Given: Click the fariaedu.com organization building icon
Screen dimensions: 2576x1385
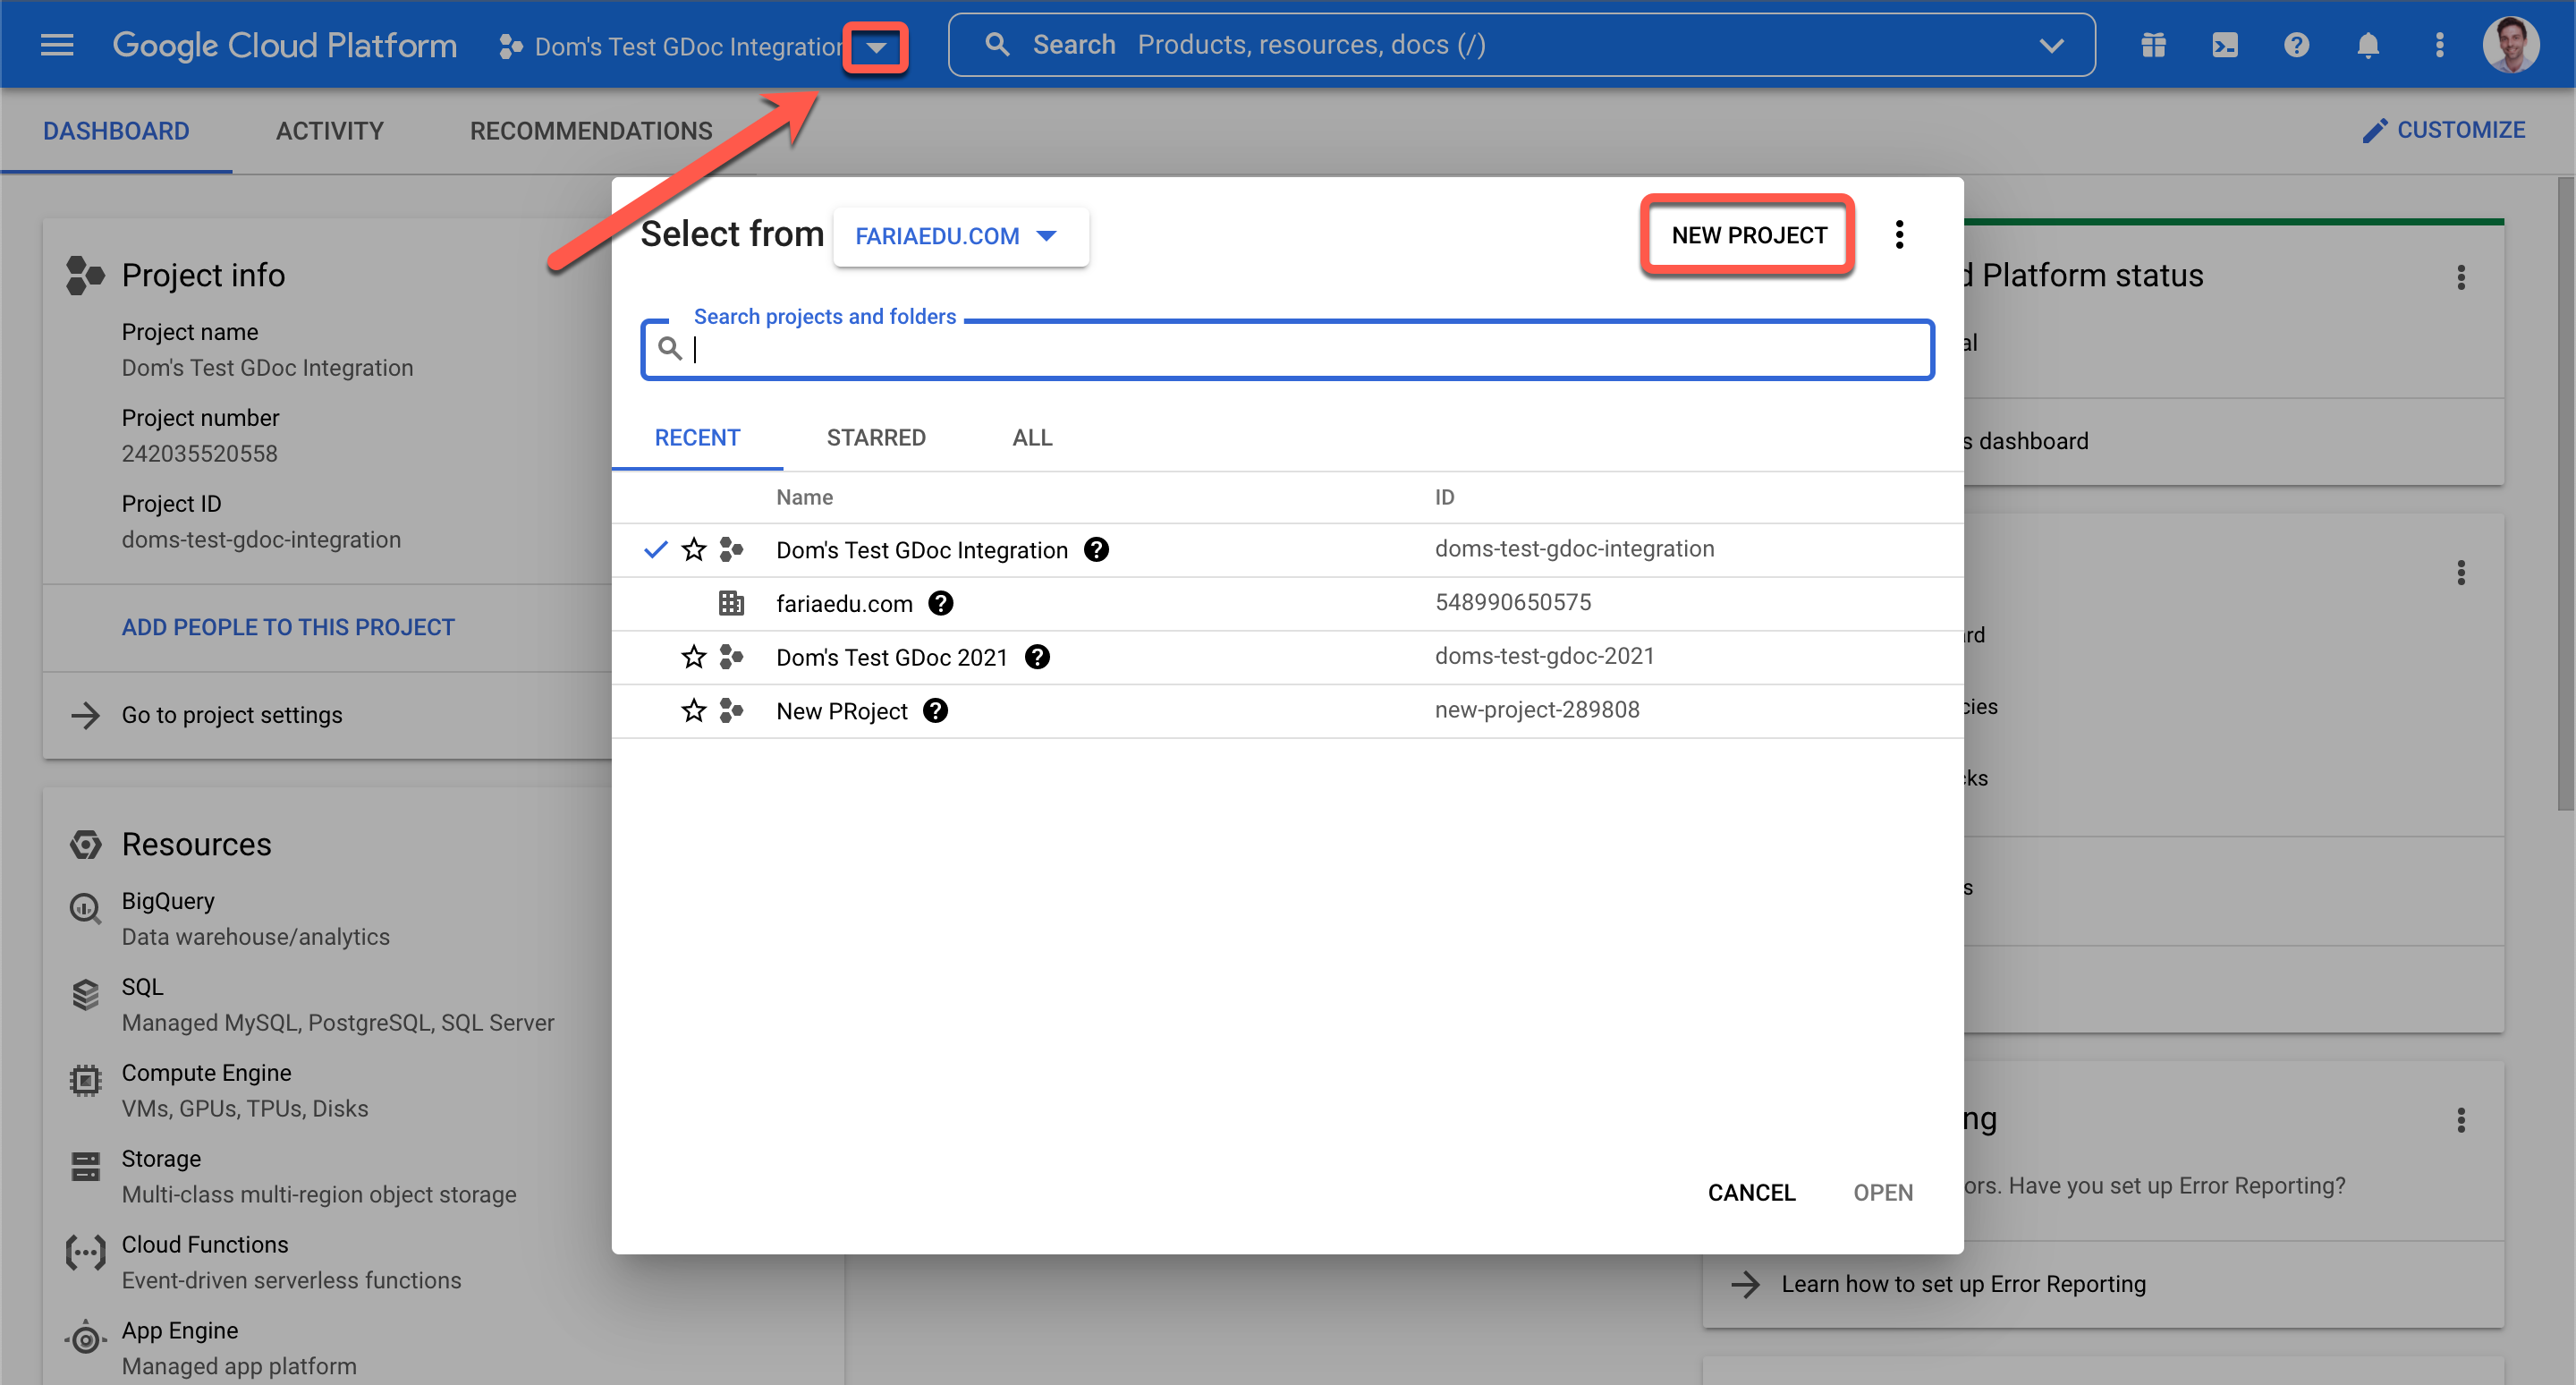Looking at the screenshot, I should (731, 603).
